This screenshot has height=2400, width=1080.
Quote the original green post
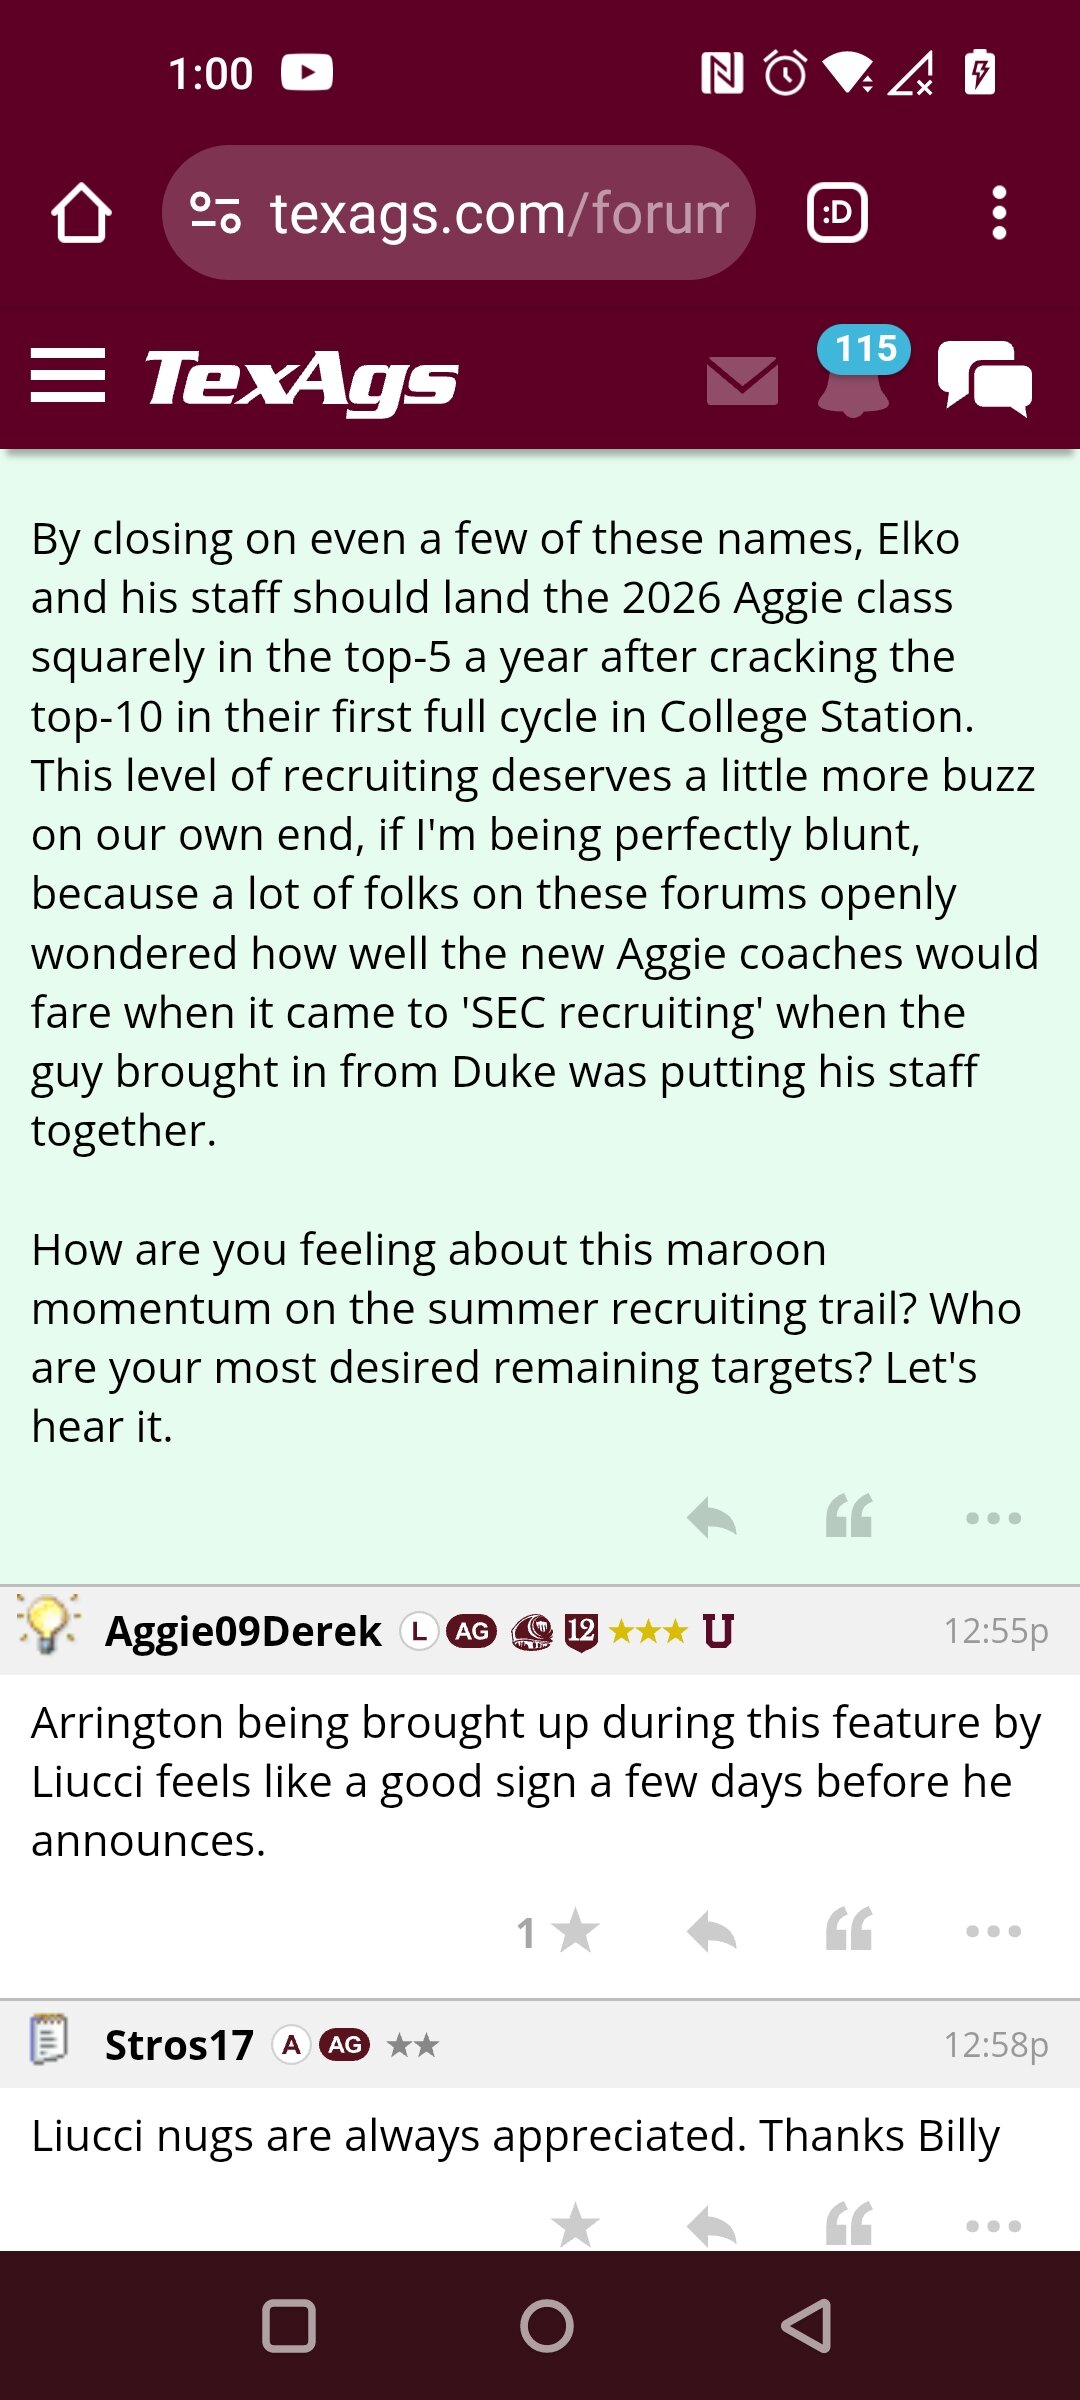pyautogui.click(x=849, y=1517)
